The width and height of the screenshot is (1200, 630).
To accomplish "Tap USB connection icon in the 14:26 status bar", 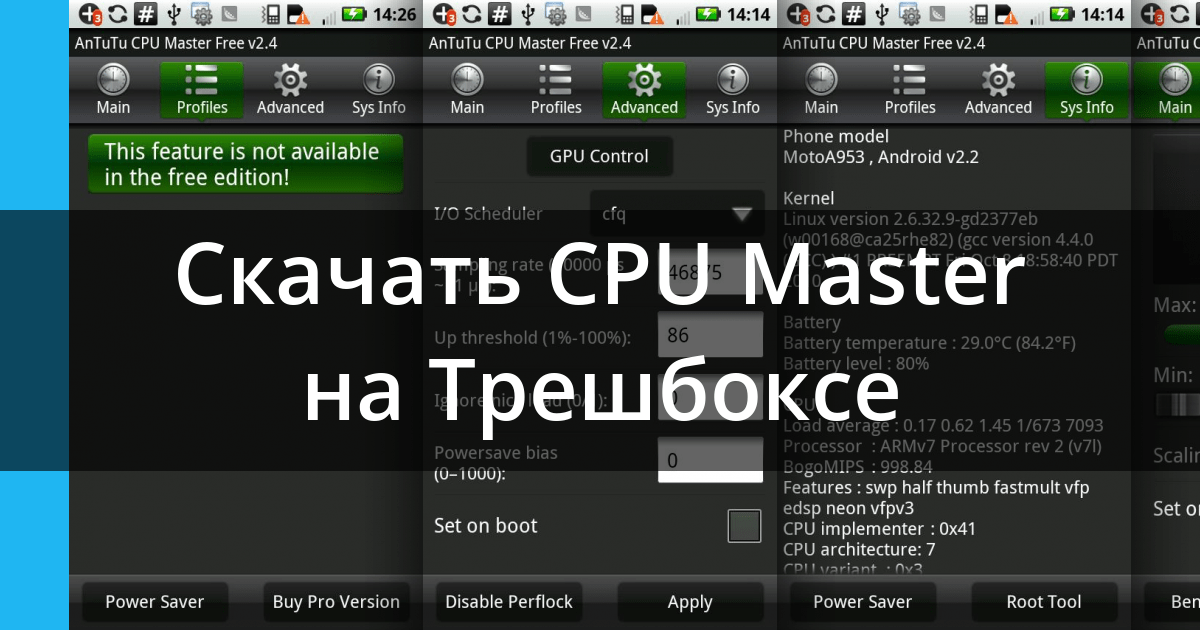I will coord(175,15).
